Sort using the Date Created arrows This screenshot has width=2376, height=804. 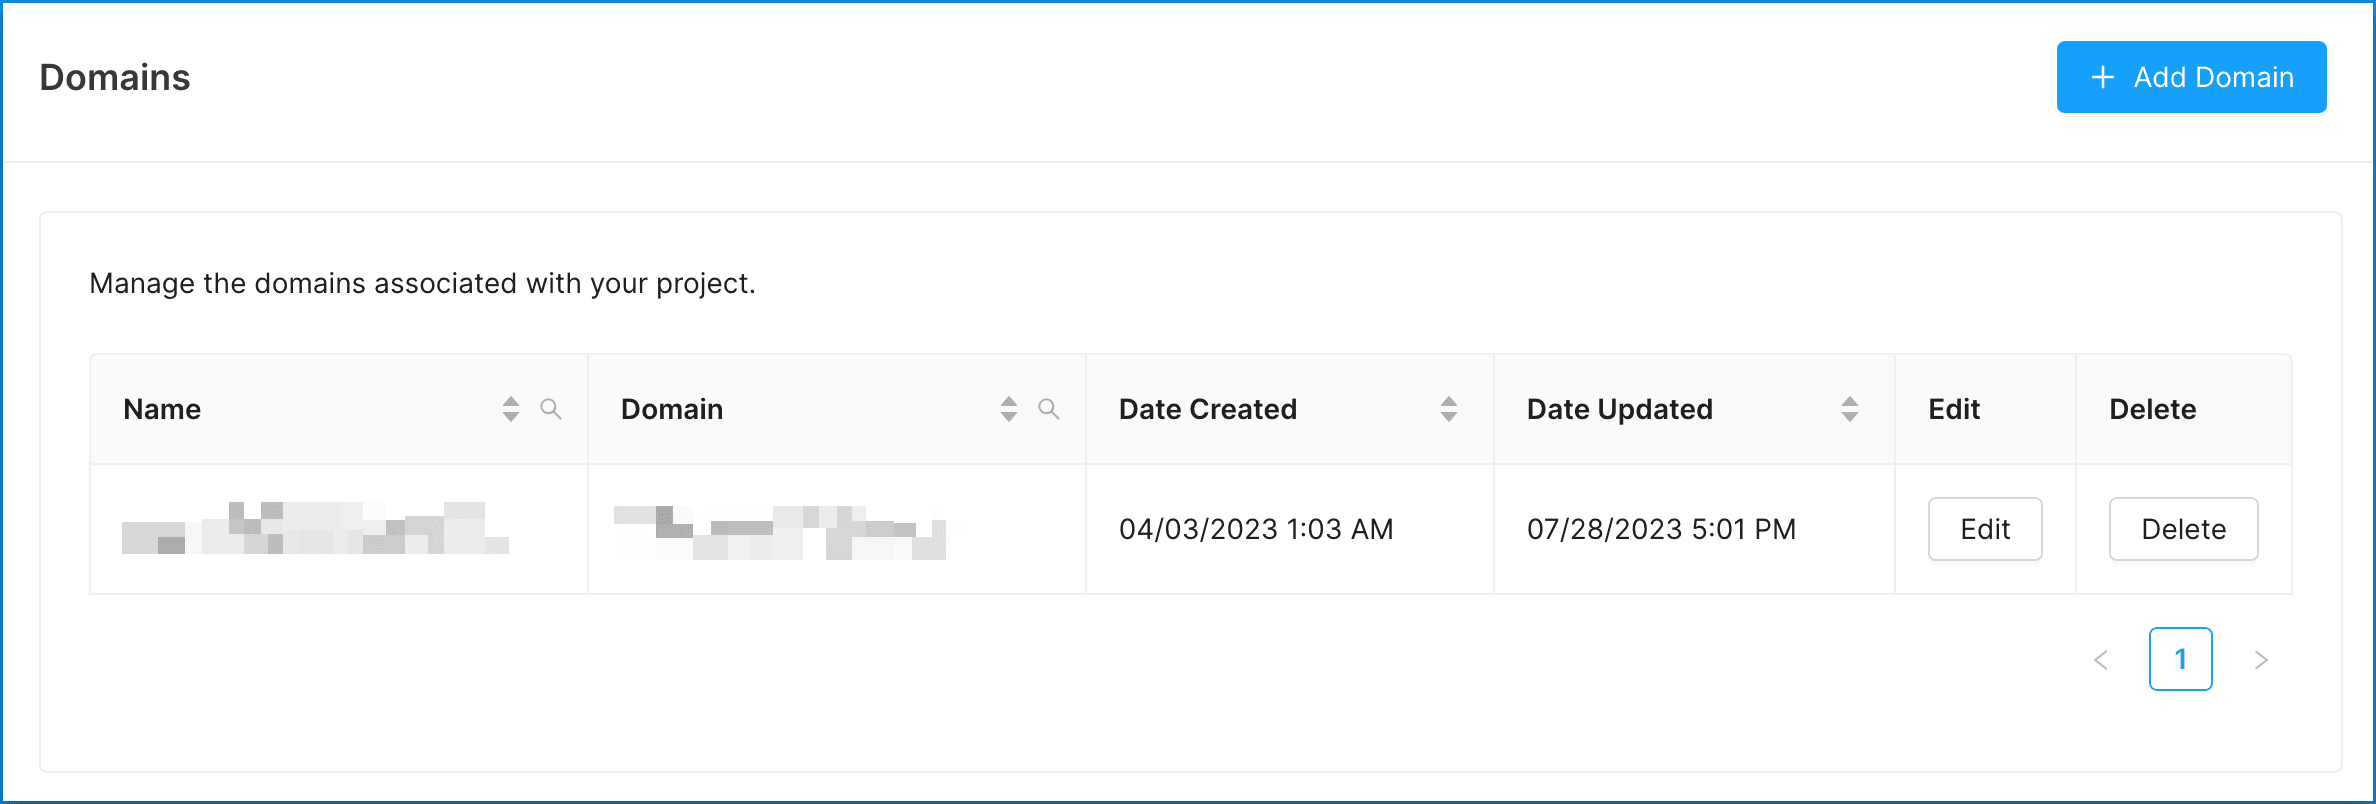coord(1449,409)
